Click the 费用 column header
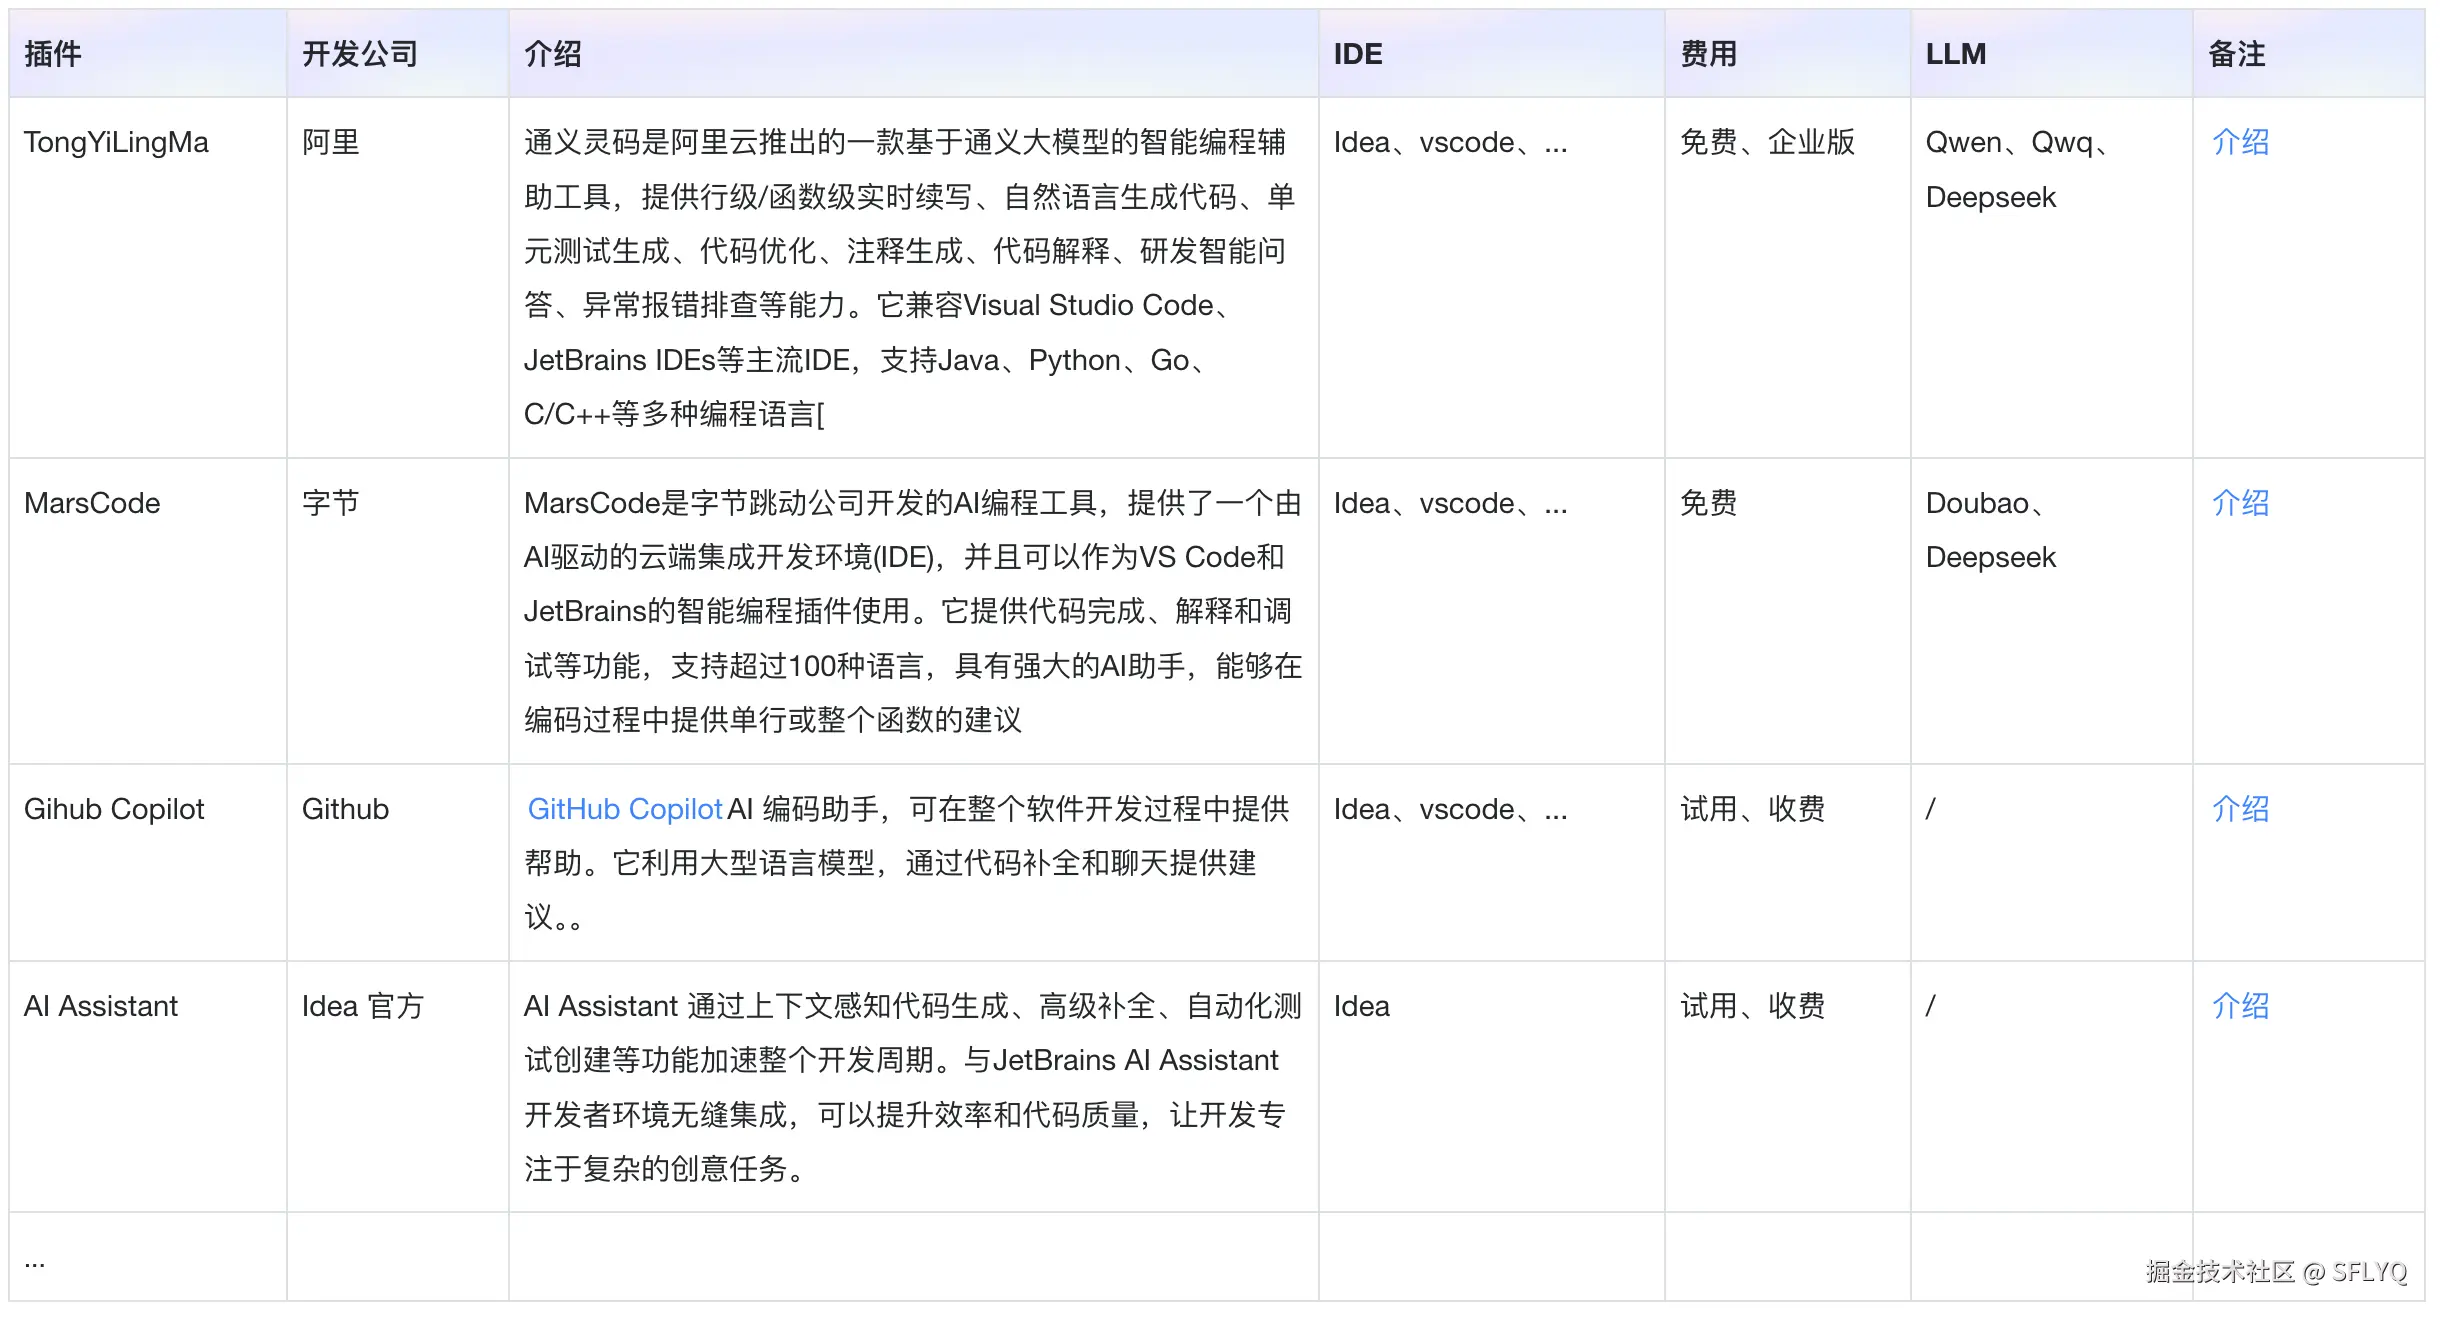Image resolution: width=2440 pixels, height=1318 pixels. 1708,54
